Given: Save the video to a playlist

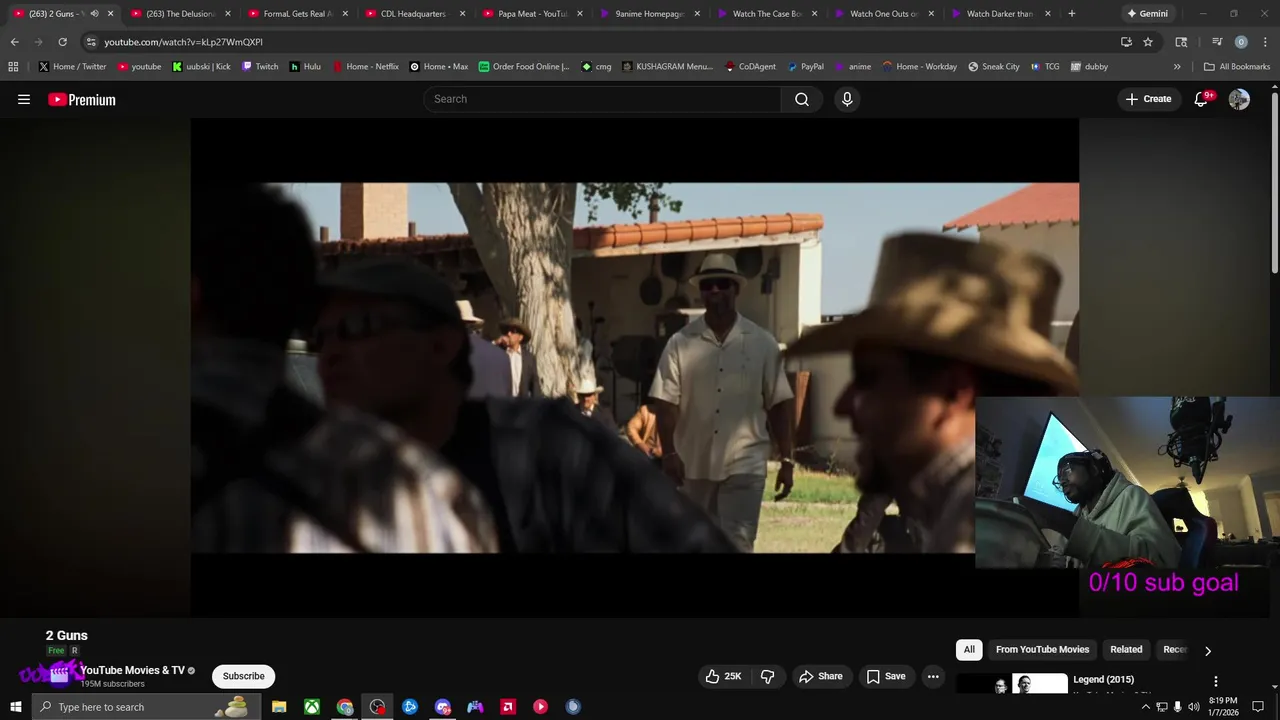Looking at the screenshot, I should (886, 676).
